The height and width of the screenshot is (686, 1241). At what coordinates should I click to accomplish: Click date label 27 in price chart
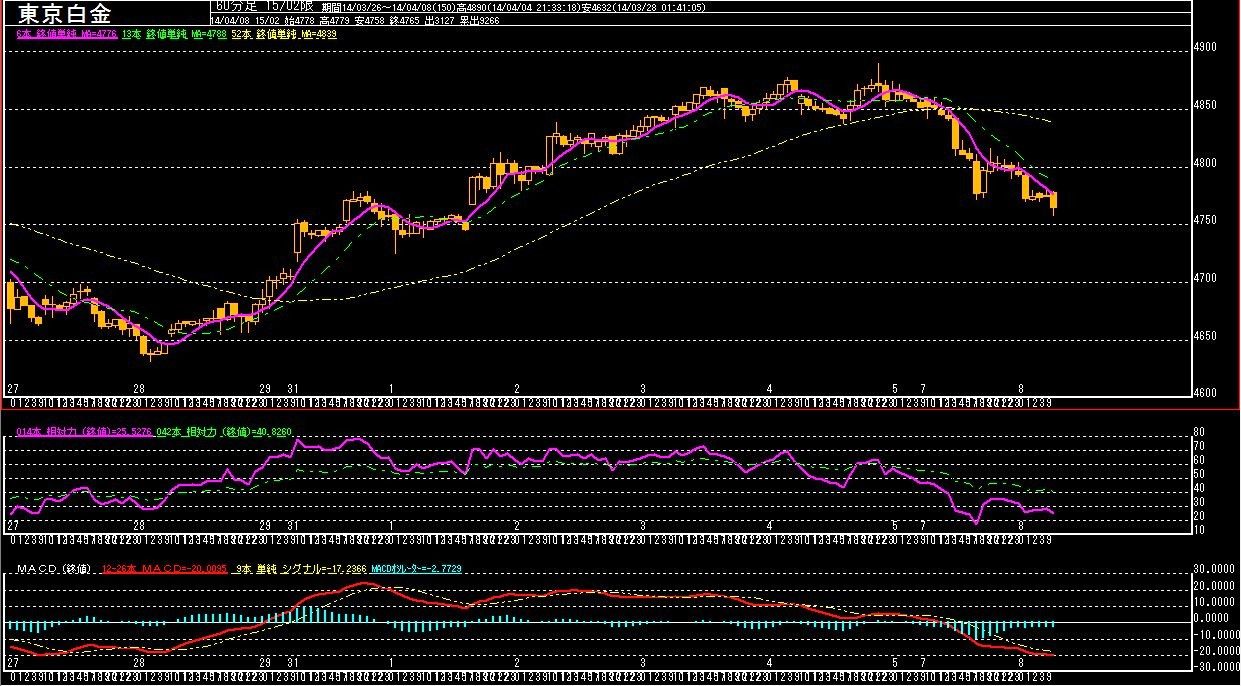point(13,388)
